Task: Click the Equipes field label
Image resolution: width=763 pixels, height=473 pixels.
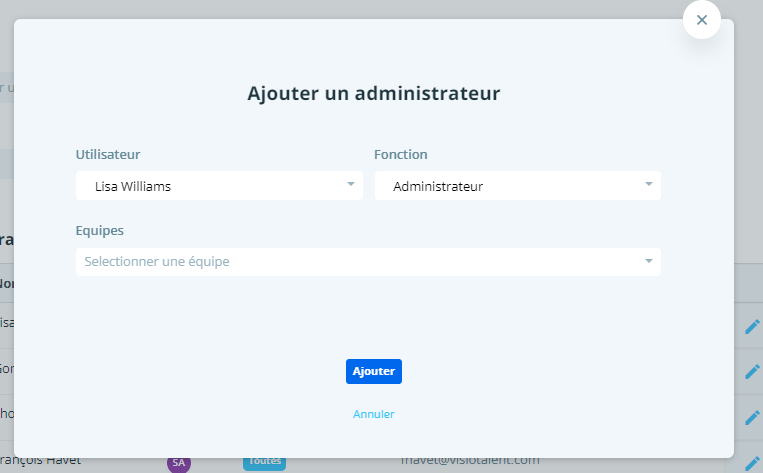Action: (x=100, y=230)
